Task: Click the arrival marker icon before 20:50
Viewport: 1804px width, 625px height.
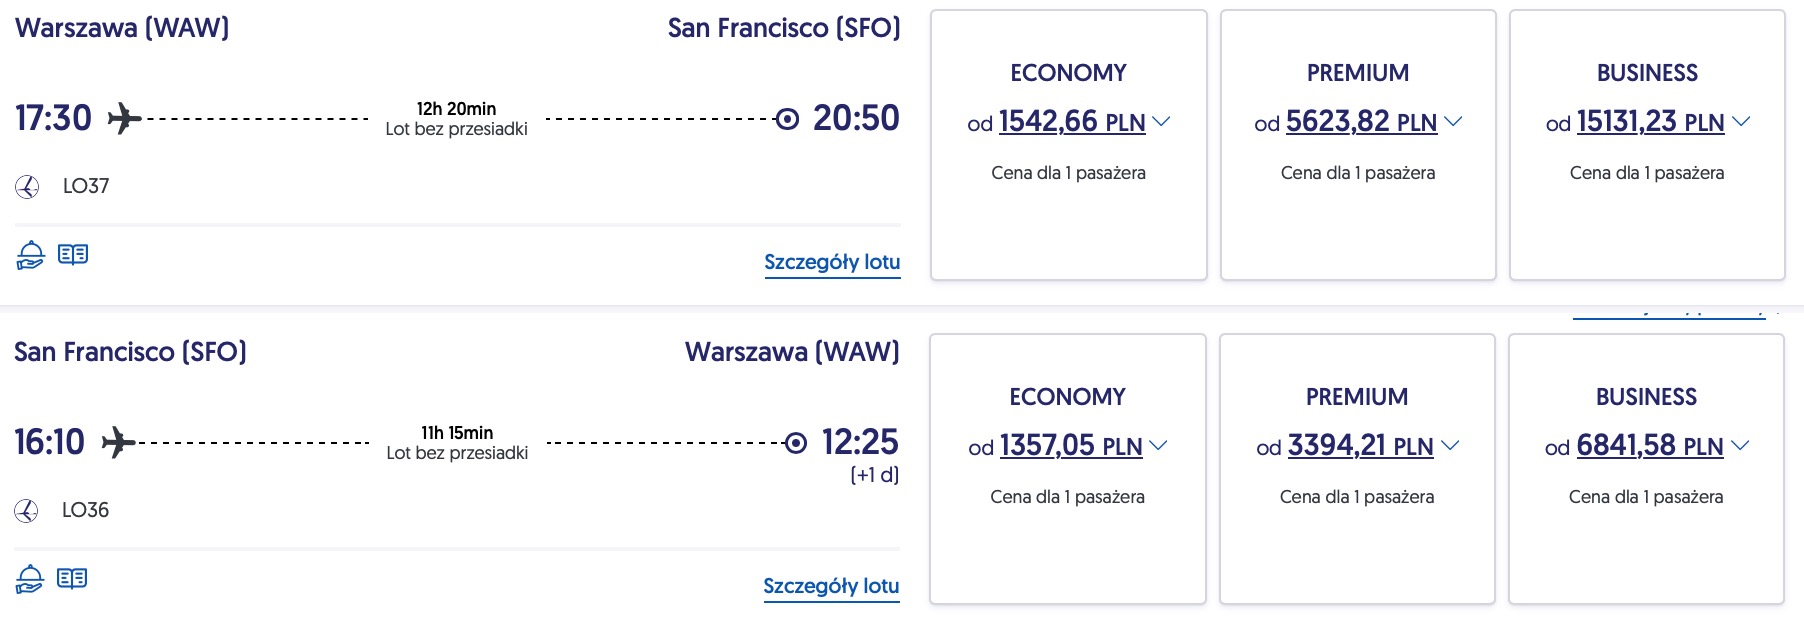Action: tap(788, 119)
